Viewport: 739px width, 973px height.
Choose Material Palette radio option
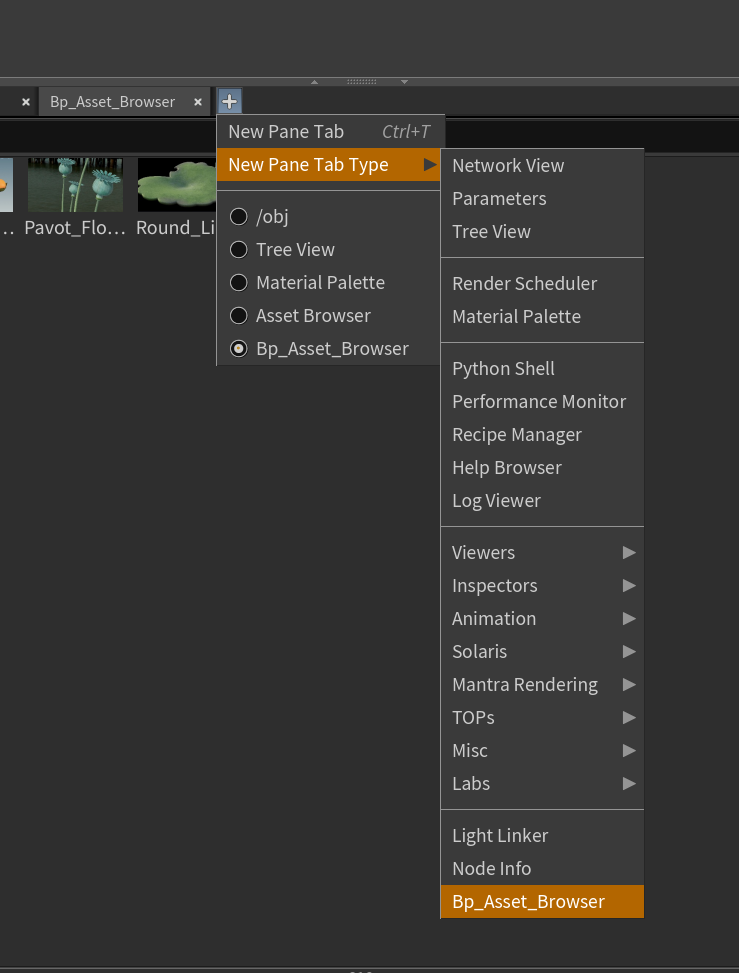[x=239, y=283]
